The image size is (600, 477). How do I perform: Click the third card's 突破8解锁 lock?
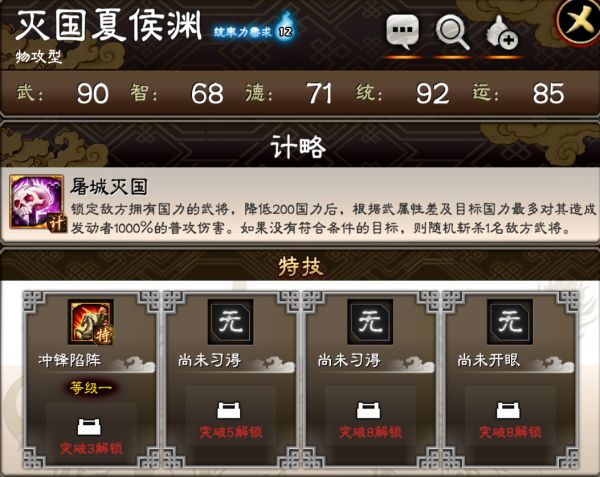tap(368, 410)
